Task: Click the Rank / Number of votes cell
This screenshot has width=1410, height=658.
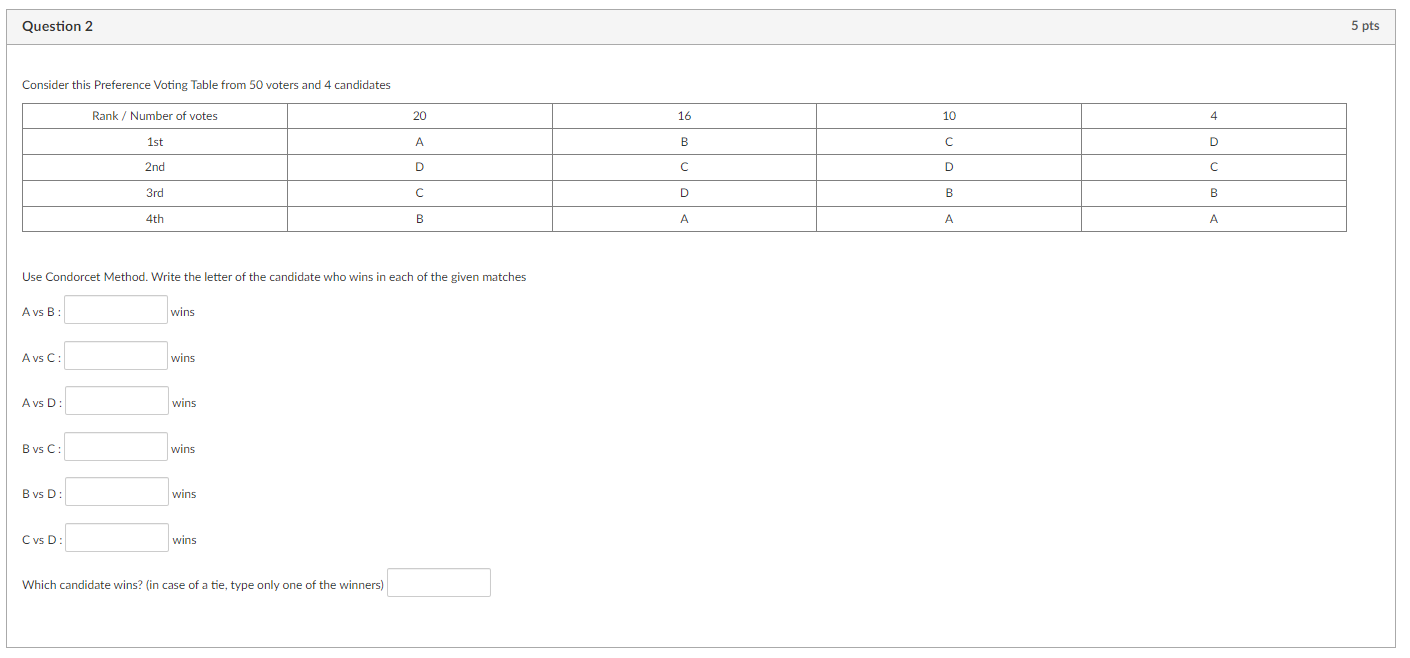Action: point(154,115)
